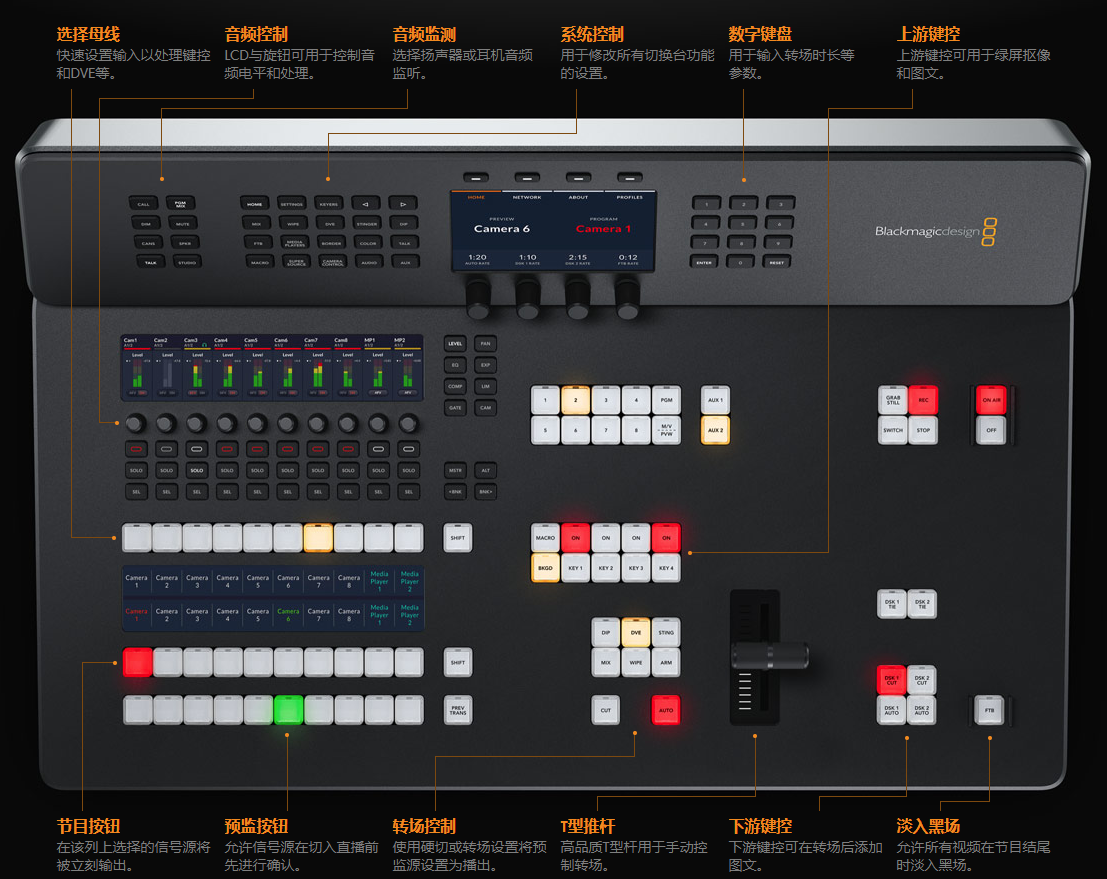Select the AUX 2 output button
This screenshot has width=1107, height=879.
coord(715,431)
